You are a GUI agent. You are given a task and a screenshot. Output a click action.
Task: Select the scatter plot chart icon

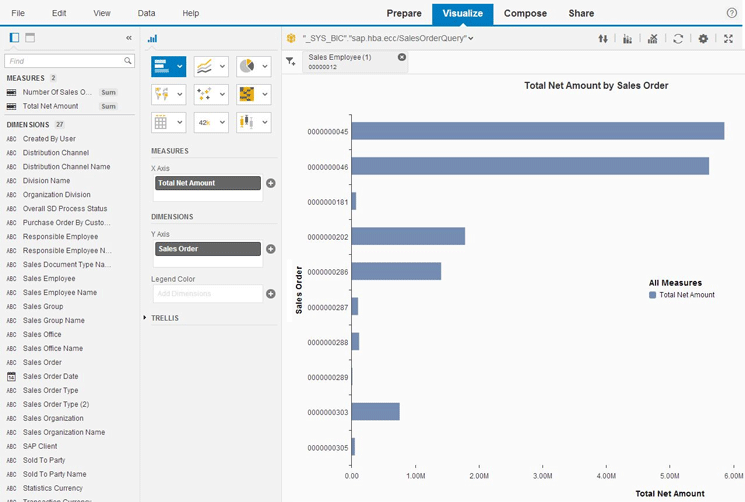(204, 95)
